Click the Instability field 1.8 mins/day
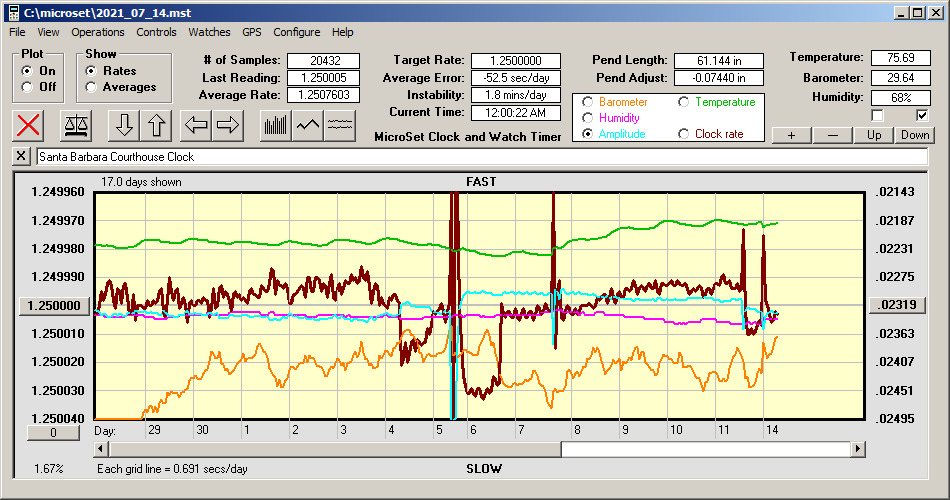Screen dimensions: 950x500 pyautogui.click(x=516, y=95)
